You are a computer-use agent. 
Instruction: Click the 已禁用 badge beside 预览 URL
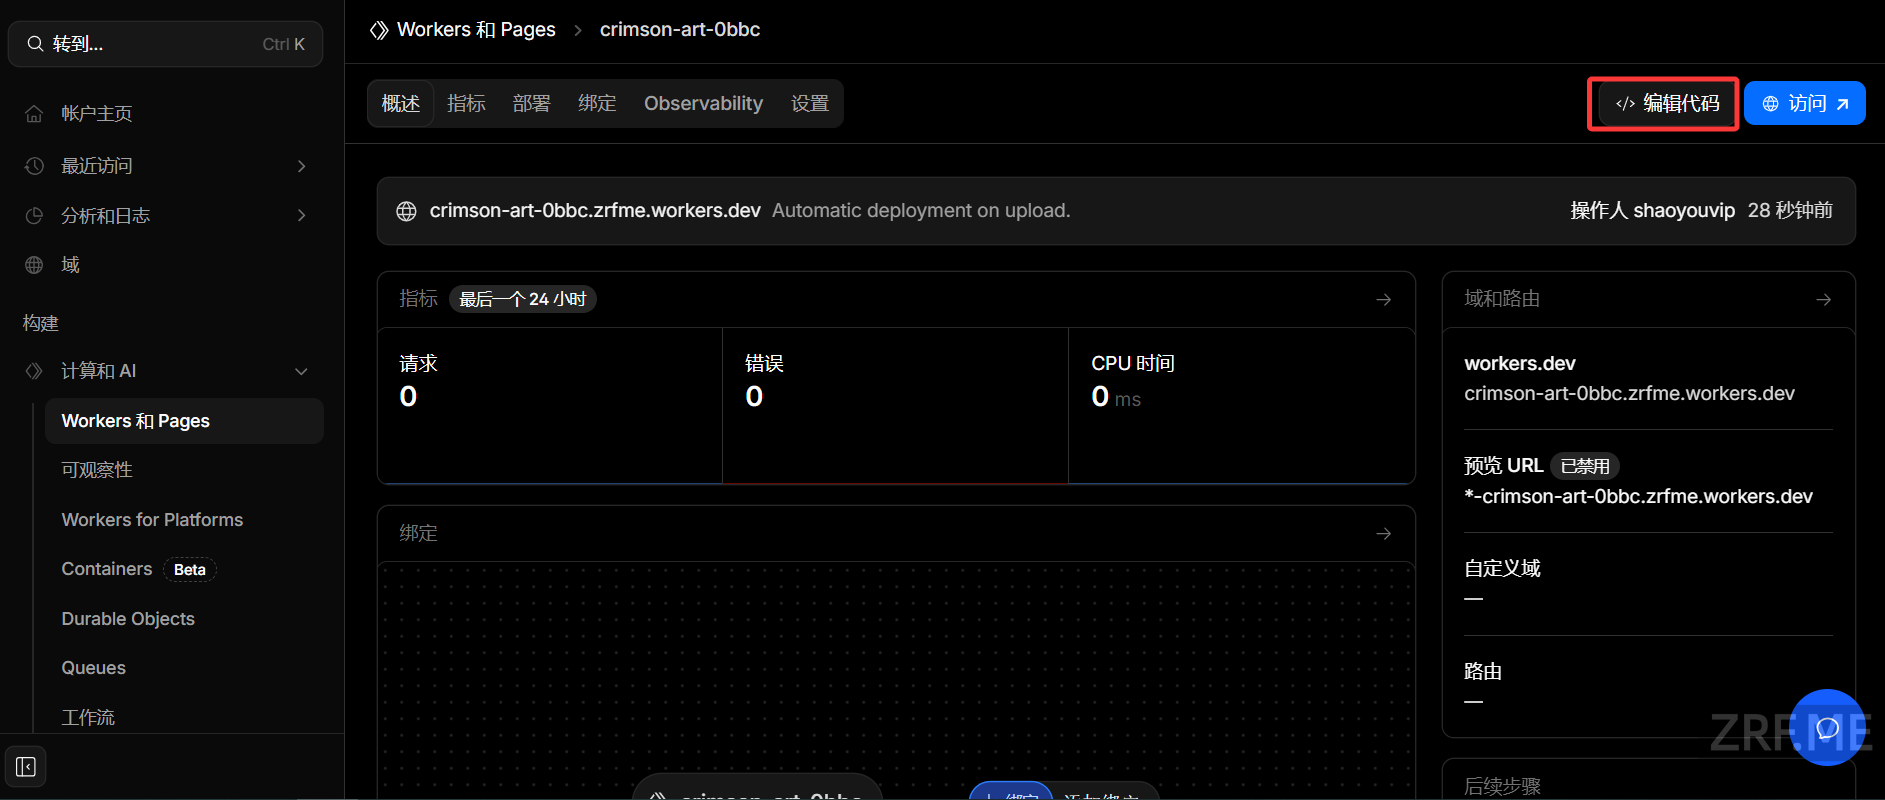coord(1585,466)
